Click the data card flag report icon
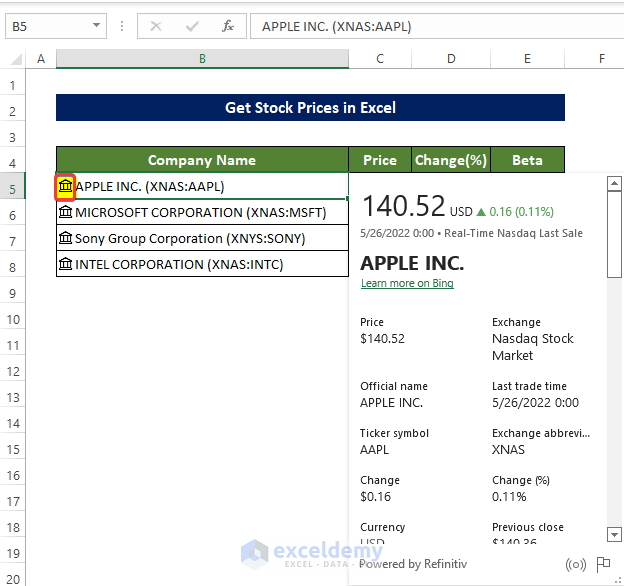 603,564
